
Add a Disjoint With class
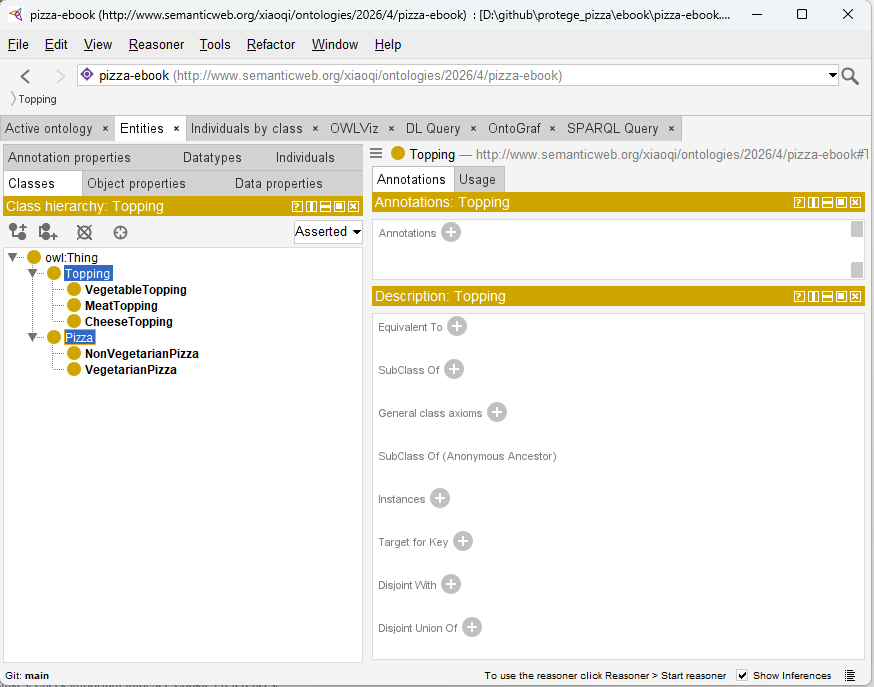(x=451, y=584)
